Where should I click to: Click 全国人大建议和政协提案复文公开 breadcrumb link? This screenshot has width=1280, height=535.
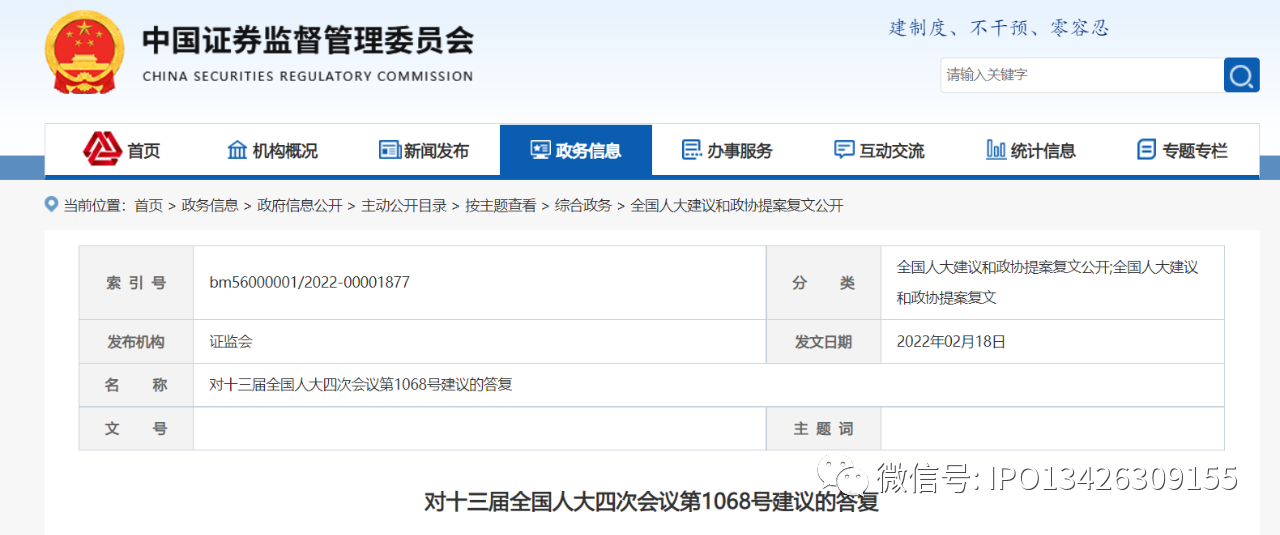[737, 205]
